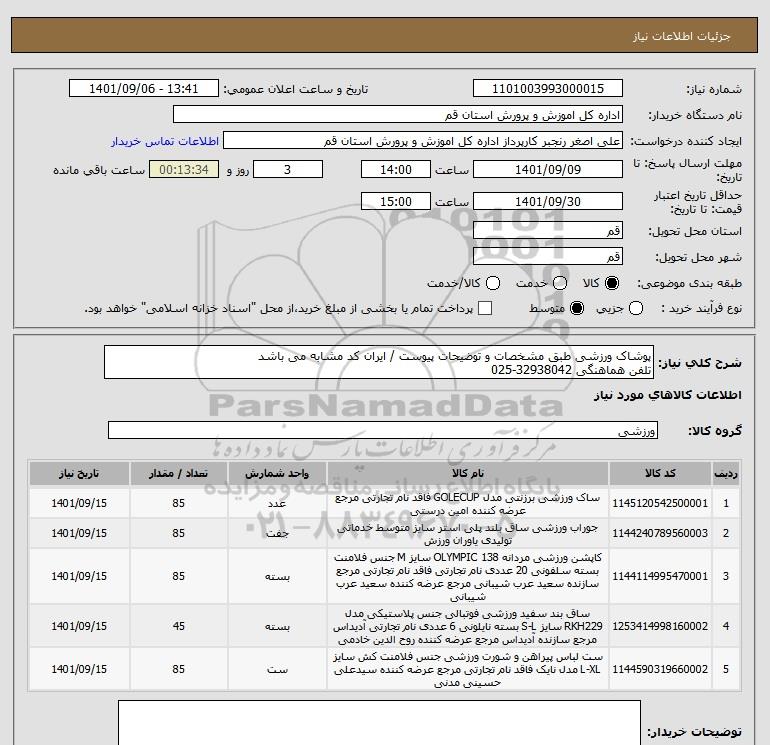Click the announcement date field 1401/09/06 - 13:41
Image resolution: width=770 pixels, height=745 pixels.
pyautogui.click(x=143, y=89)
